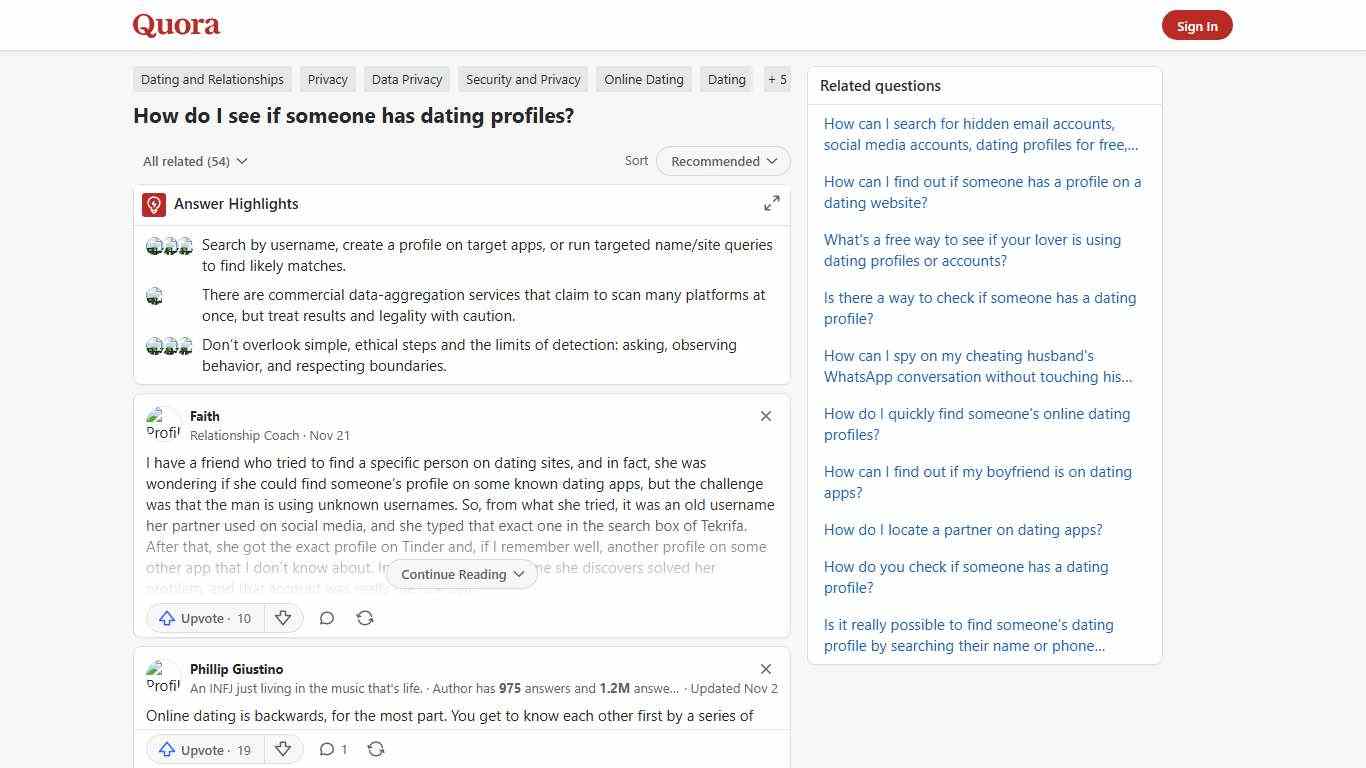Screen dimensions: 1366x768
Task: Open the All related filter dropdown
Action: [x=194, y=161]
